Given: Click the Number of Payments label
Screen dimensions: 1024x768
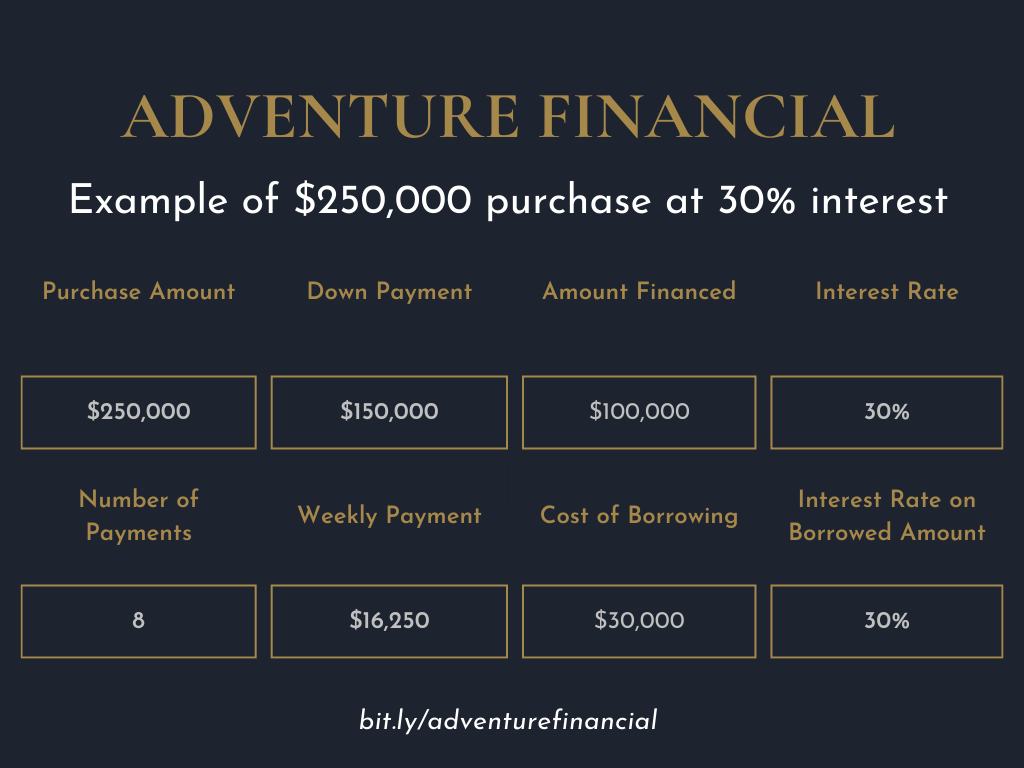Looking at the screenshot, I should [138, 516].
